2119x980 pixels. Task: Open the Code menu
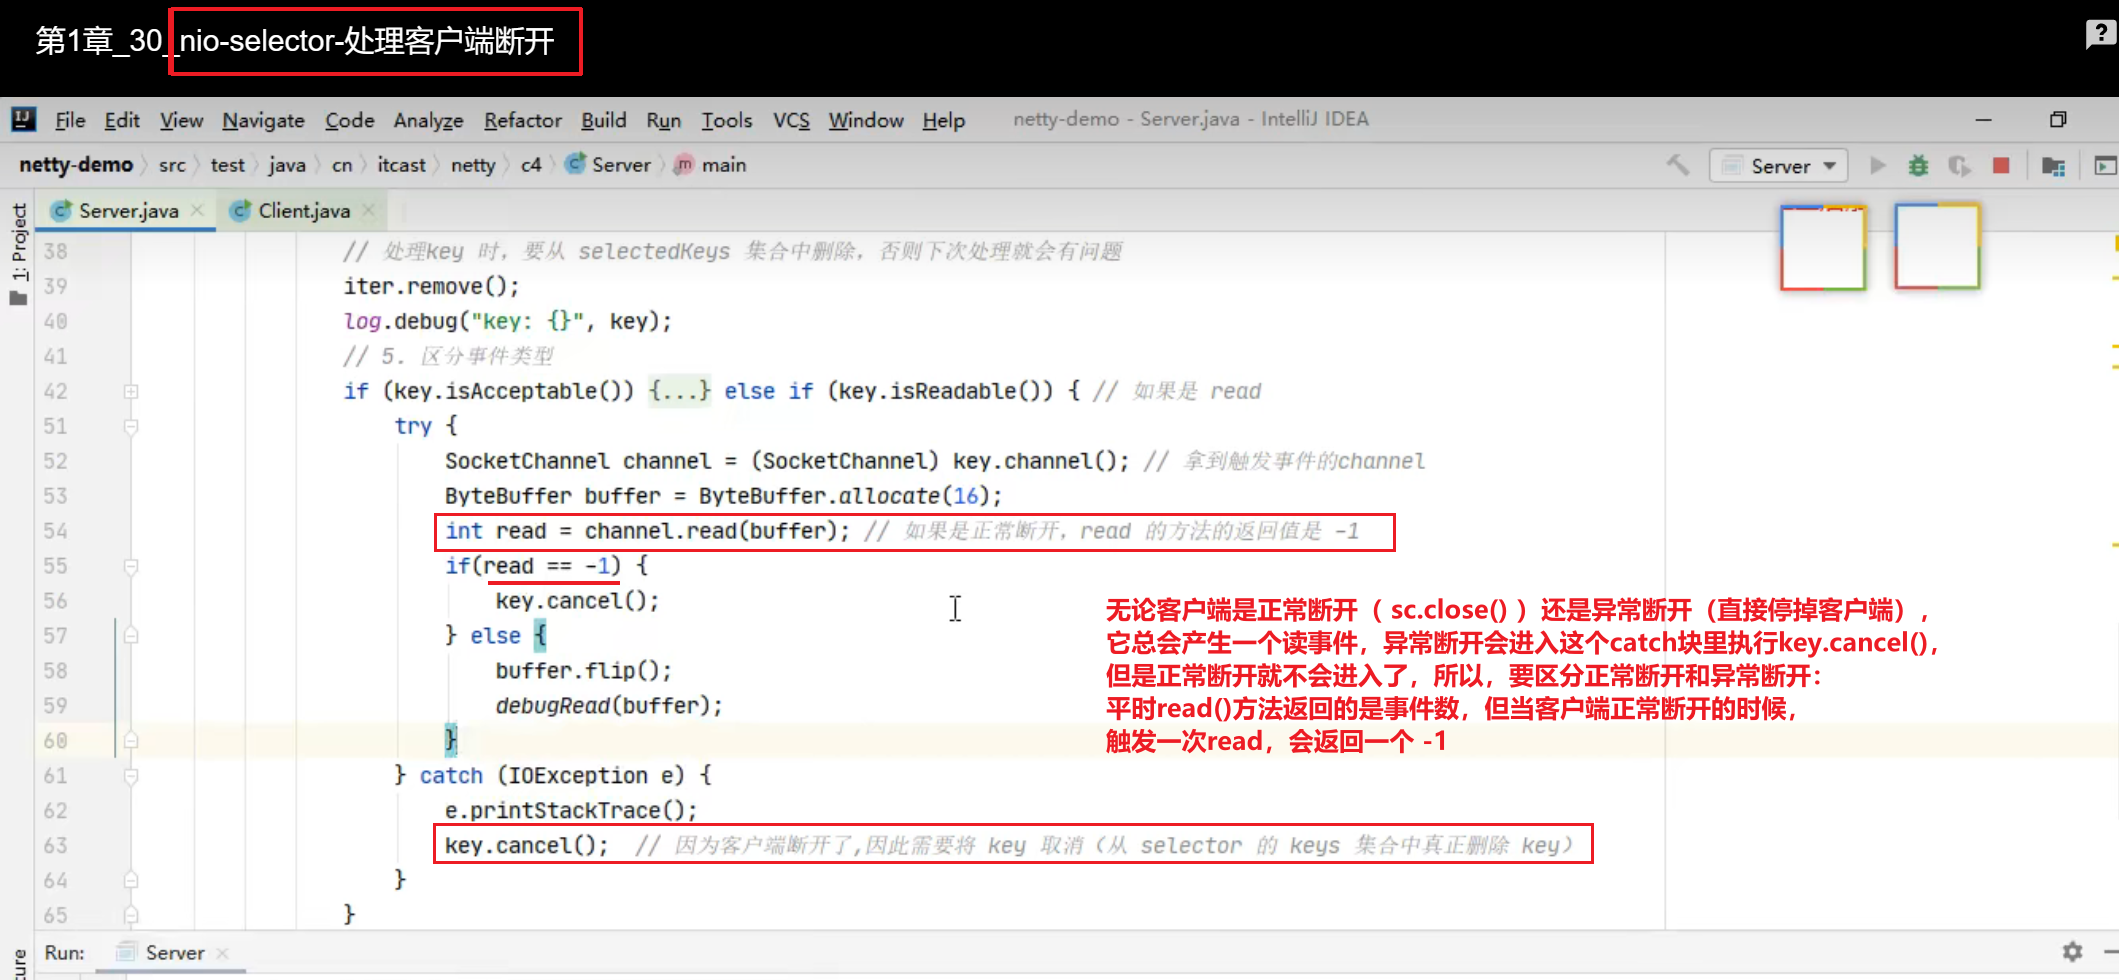coord(349,120)
